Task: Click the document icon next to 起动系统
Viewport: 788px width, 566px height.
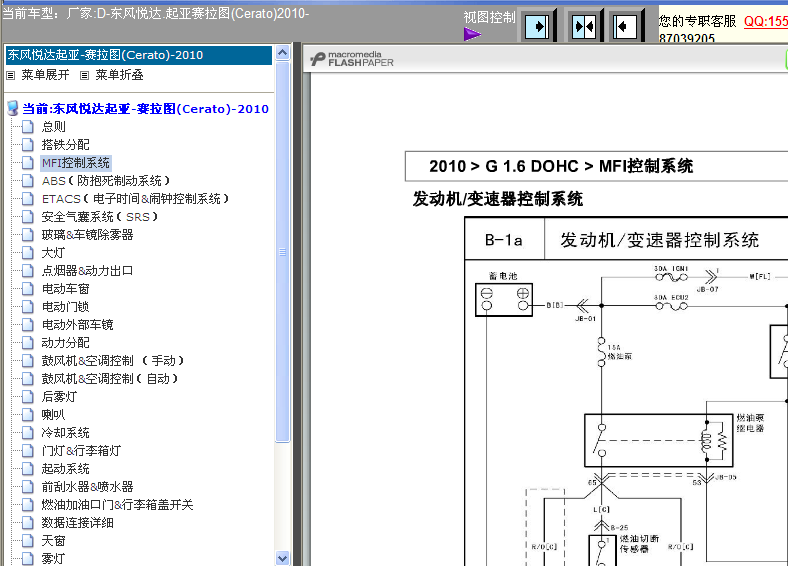Action: point(28,469)
